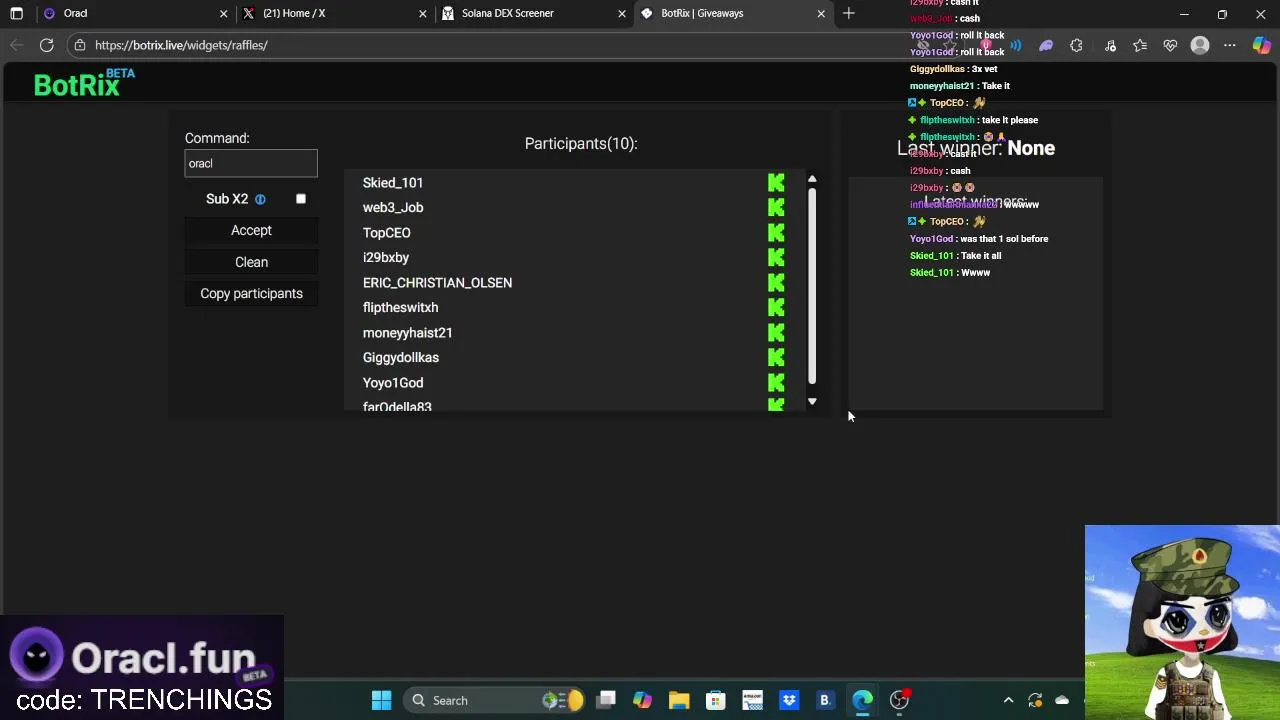
Task: Close the BotRix Giveaways tab
Action: [821, 13]
